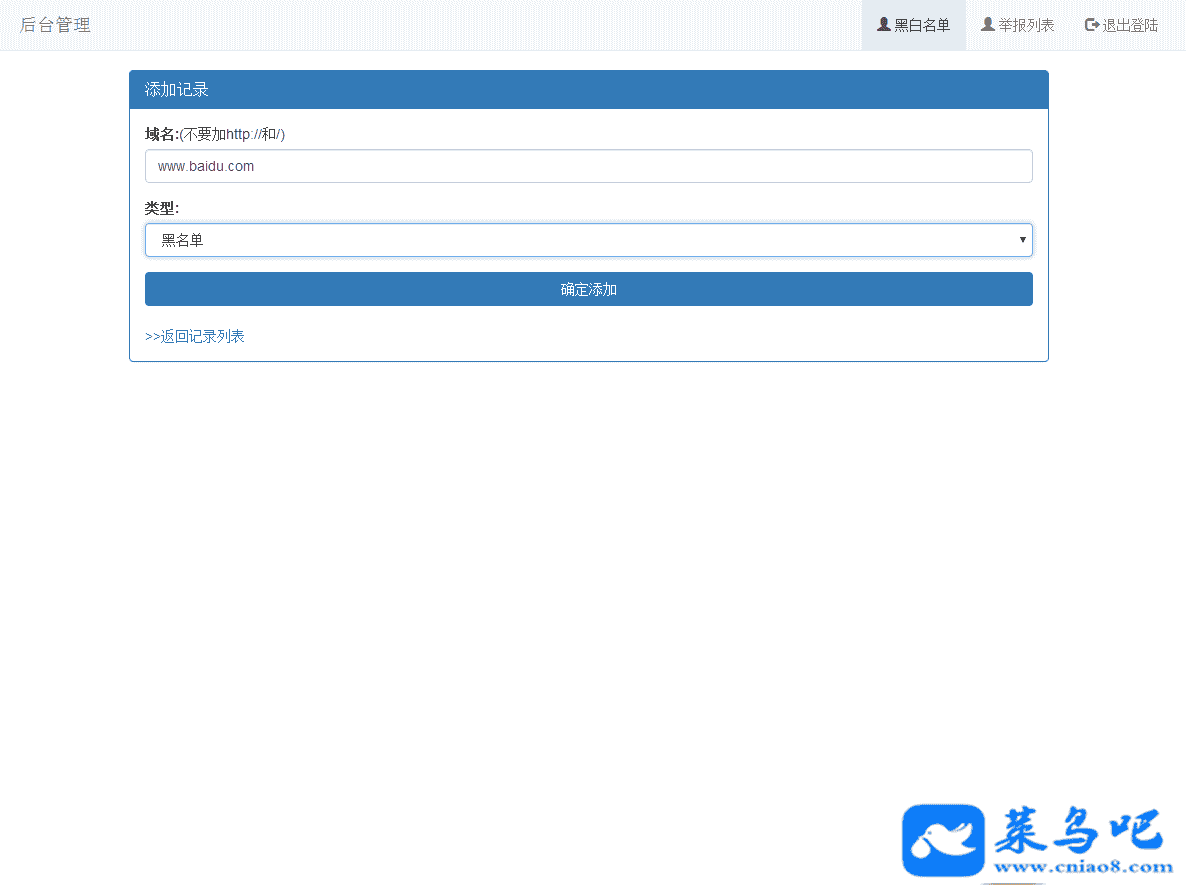Click the 类型 field label
Screen dimensions: 1186x888
click(162, 208)
